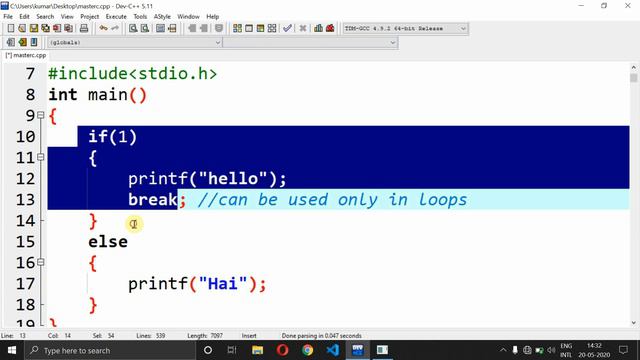Open Find using the toolbar icon
The image size is (640, 360).
(x=133, y=28)
